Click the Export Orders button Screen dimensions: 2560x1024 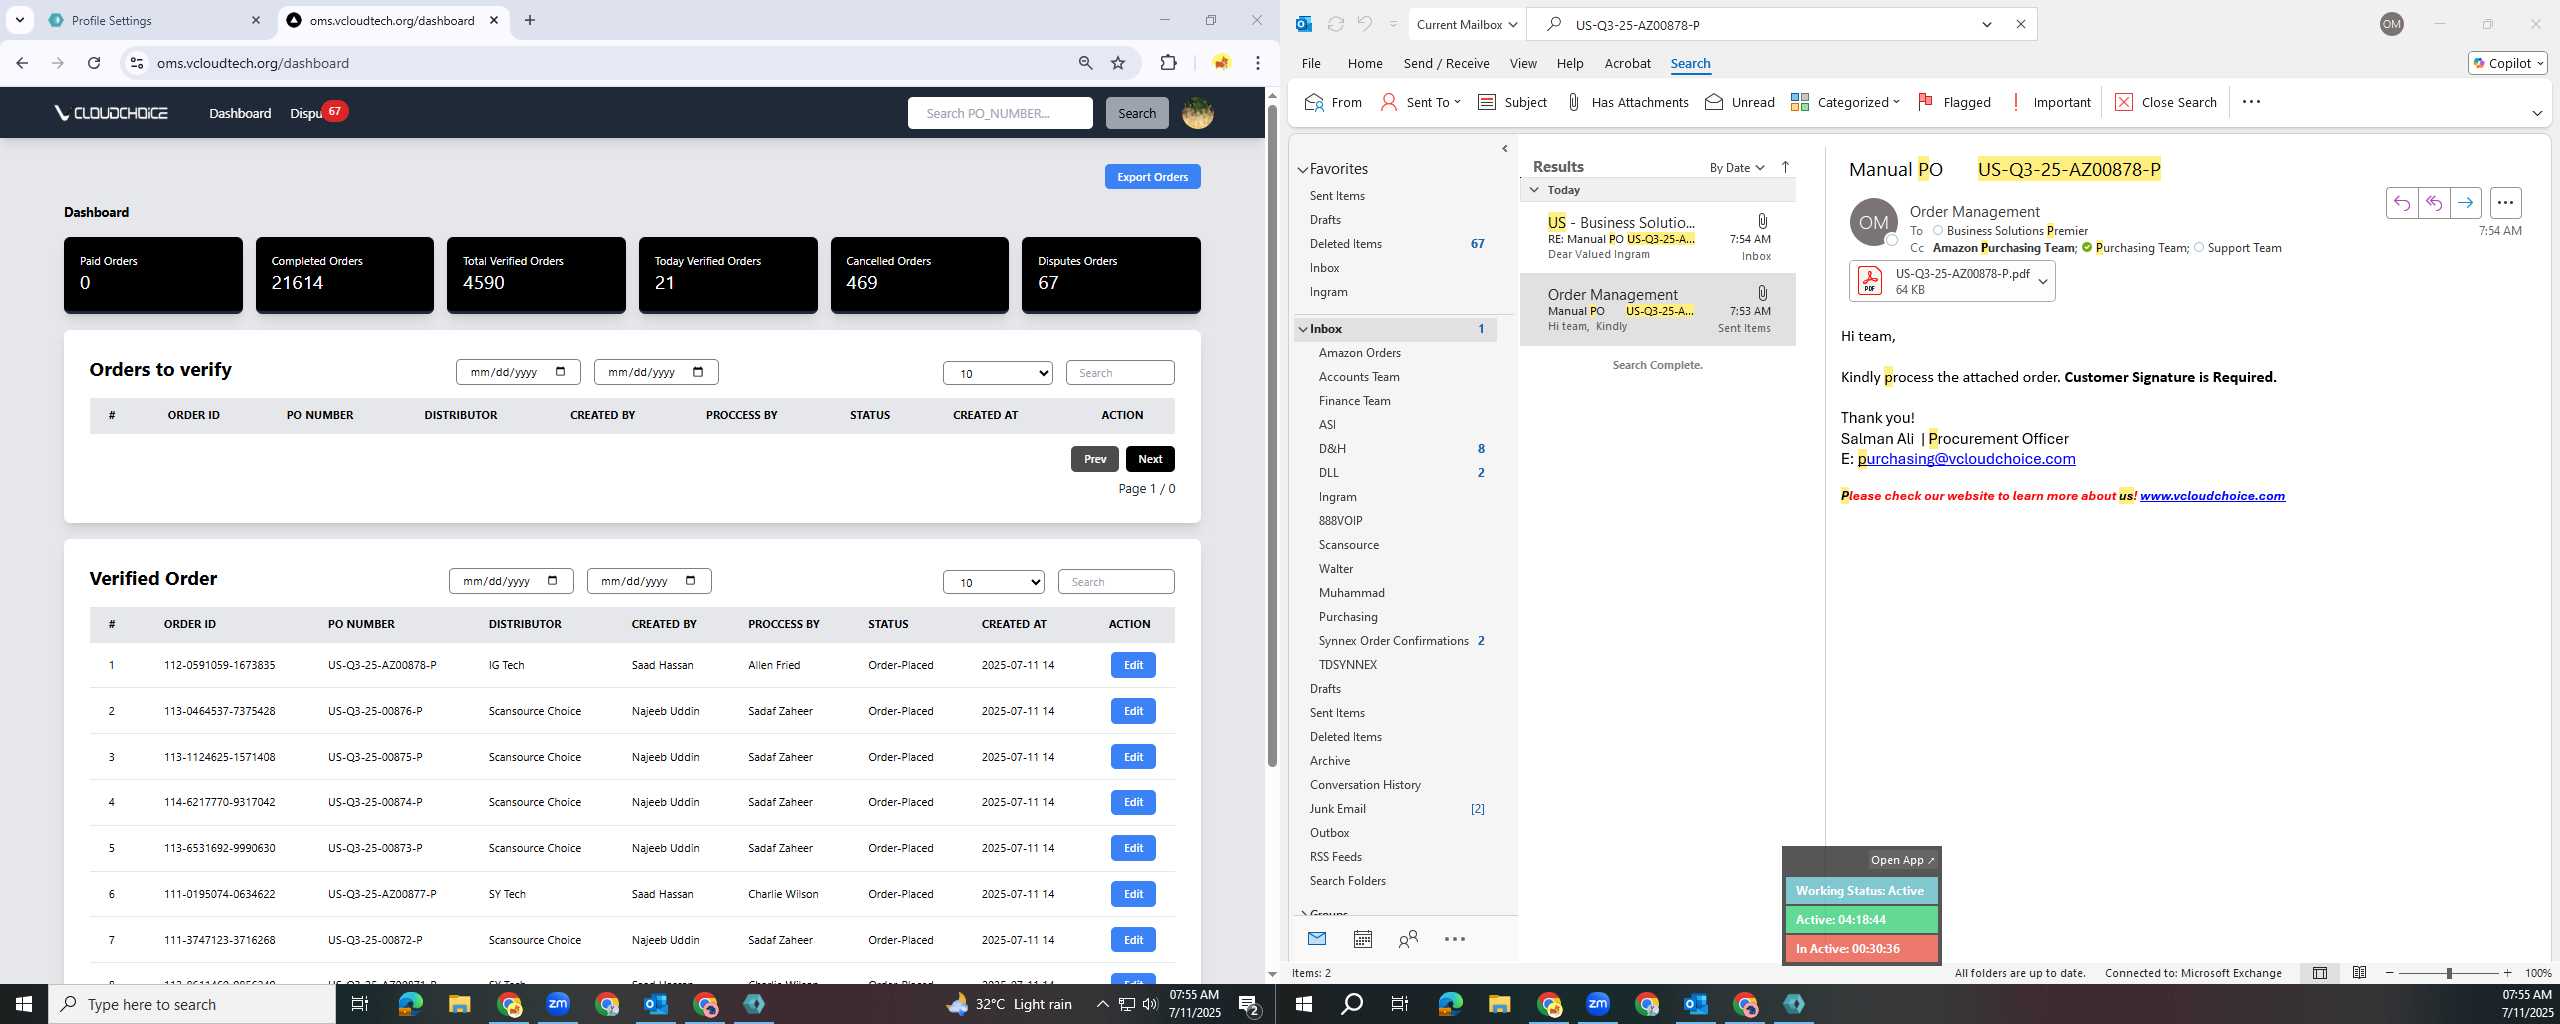click(1152, 177)
